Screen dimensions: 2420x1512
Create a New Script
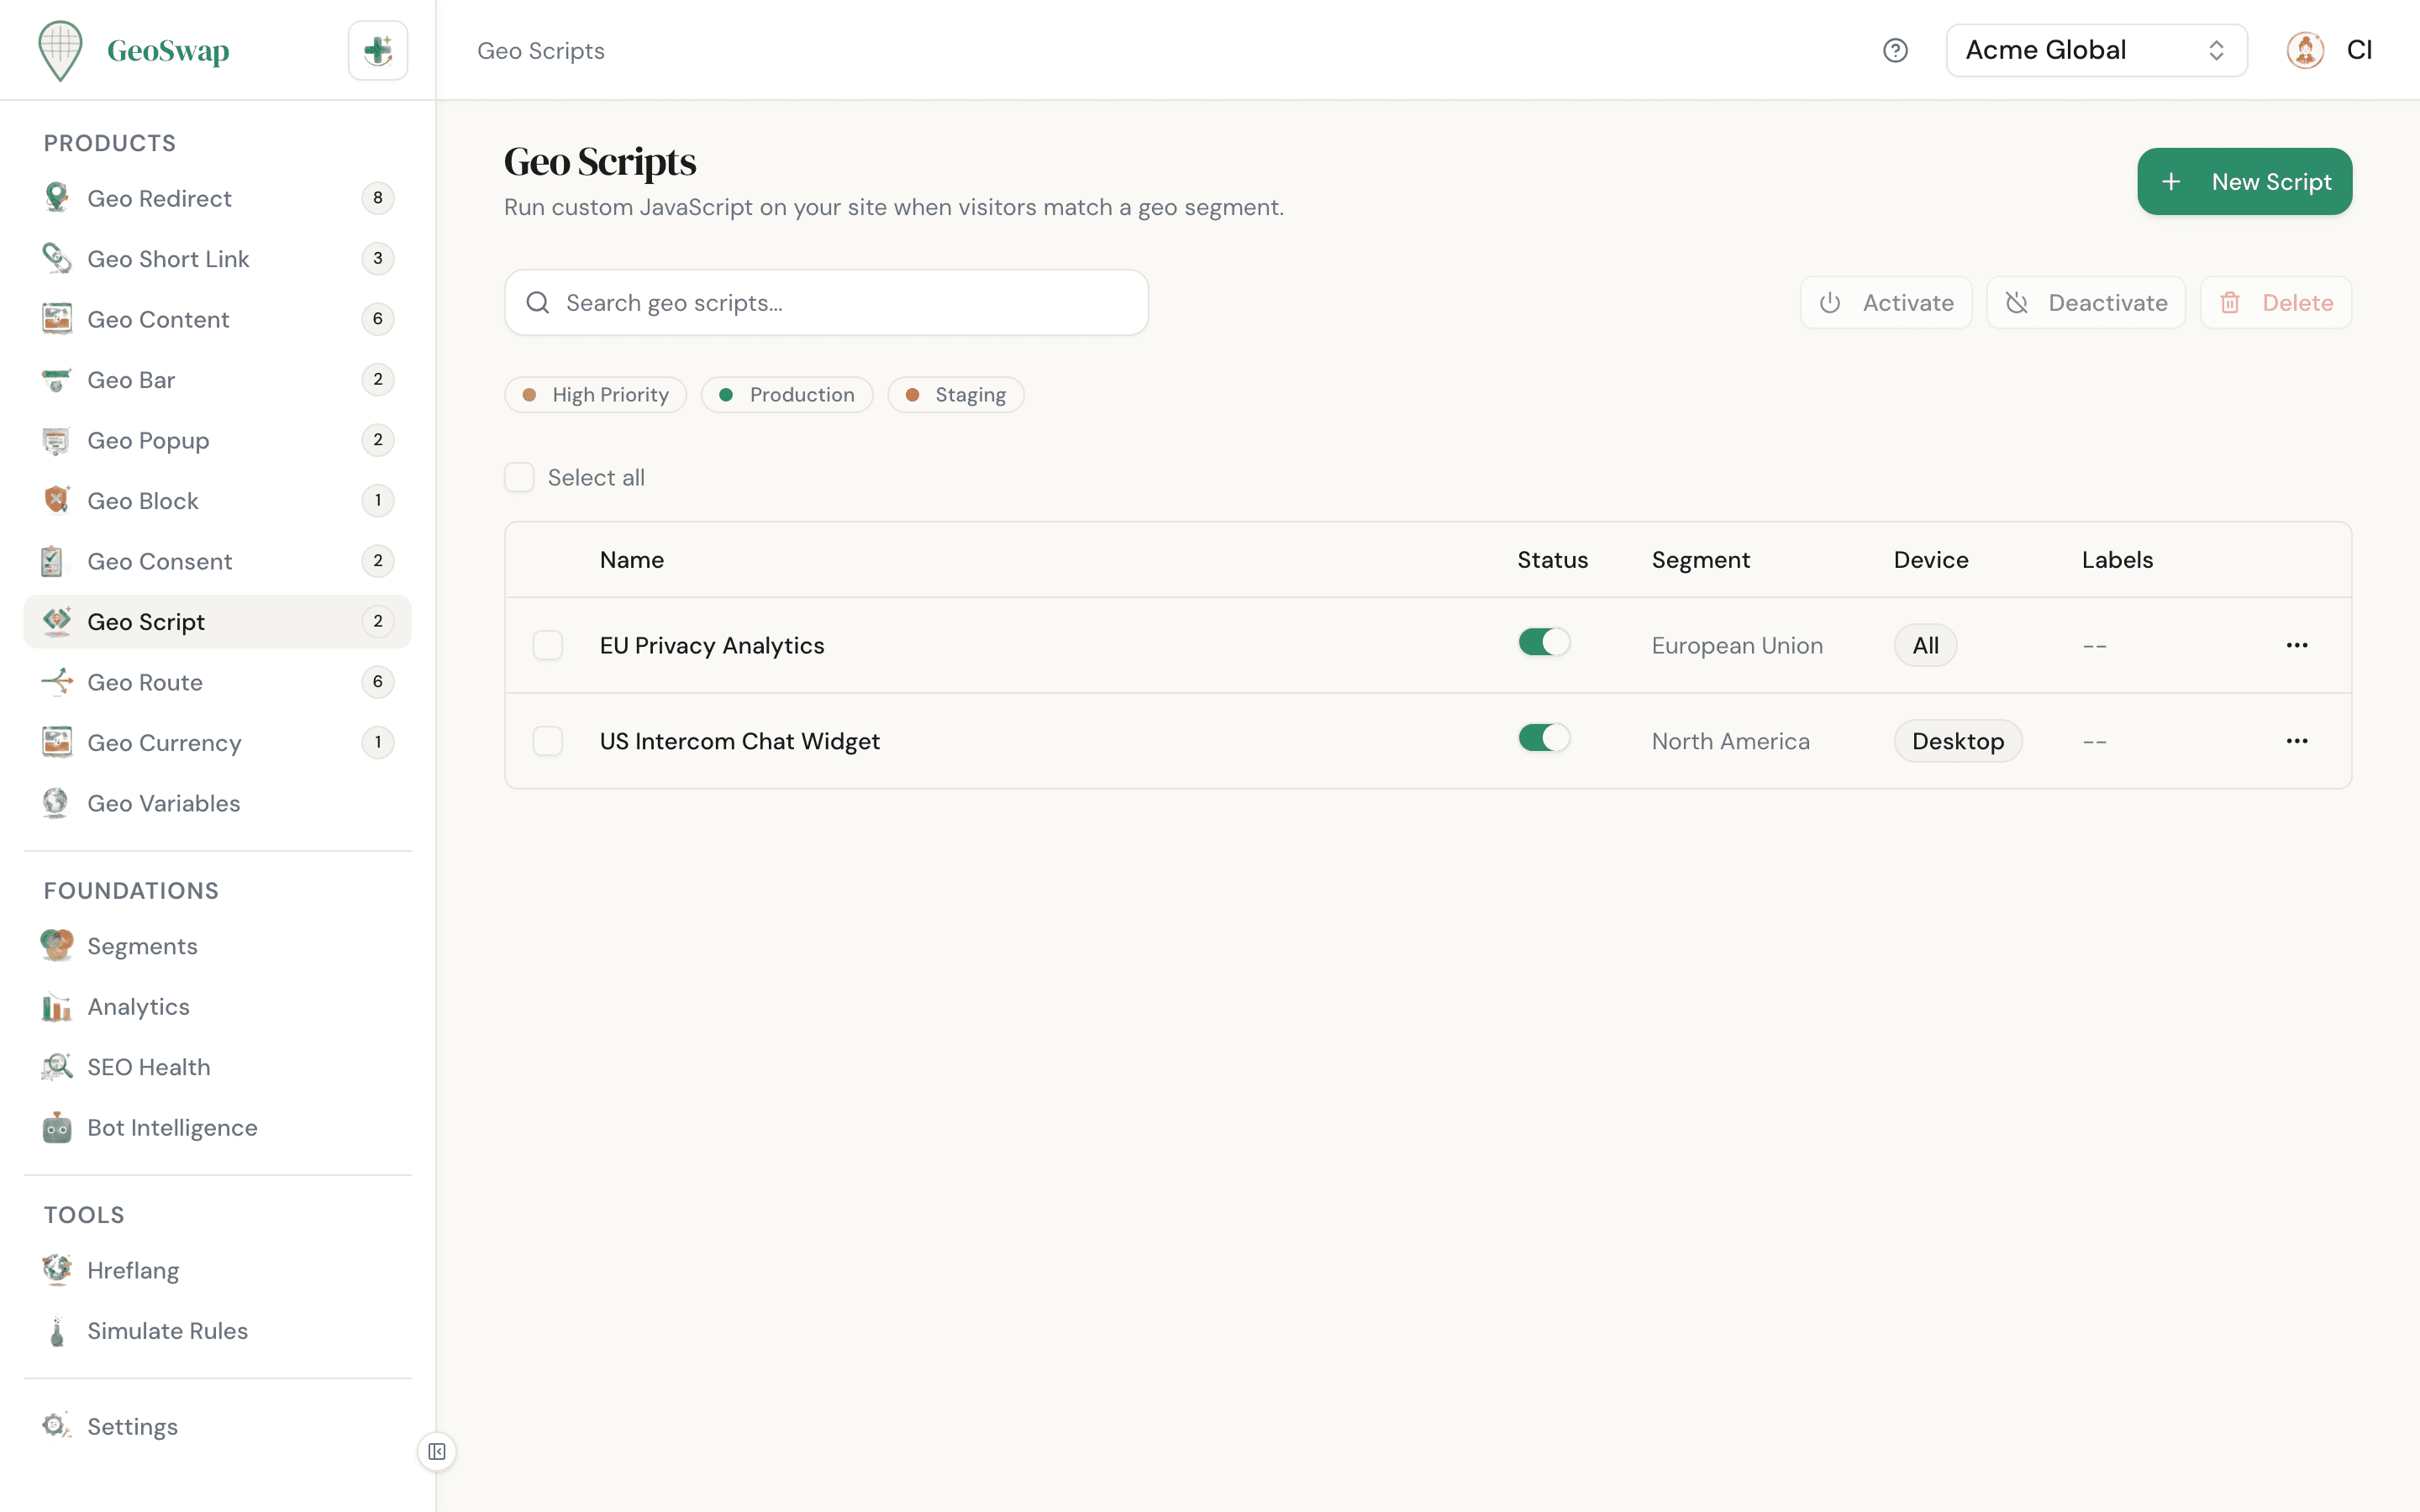coord(2244,181)
